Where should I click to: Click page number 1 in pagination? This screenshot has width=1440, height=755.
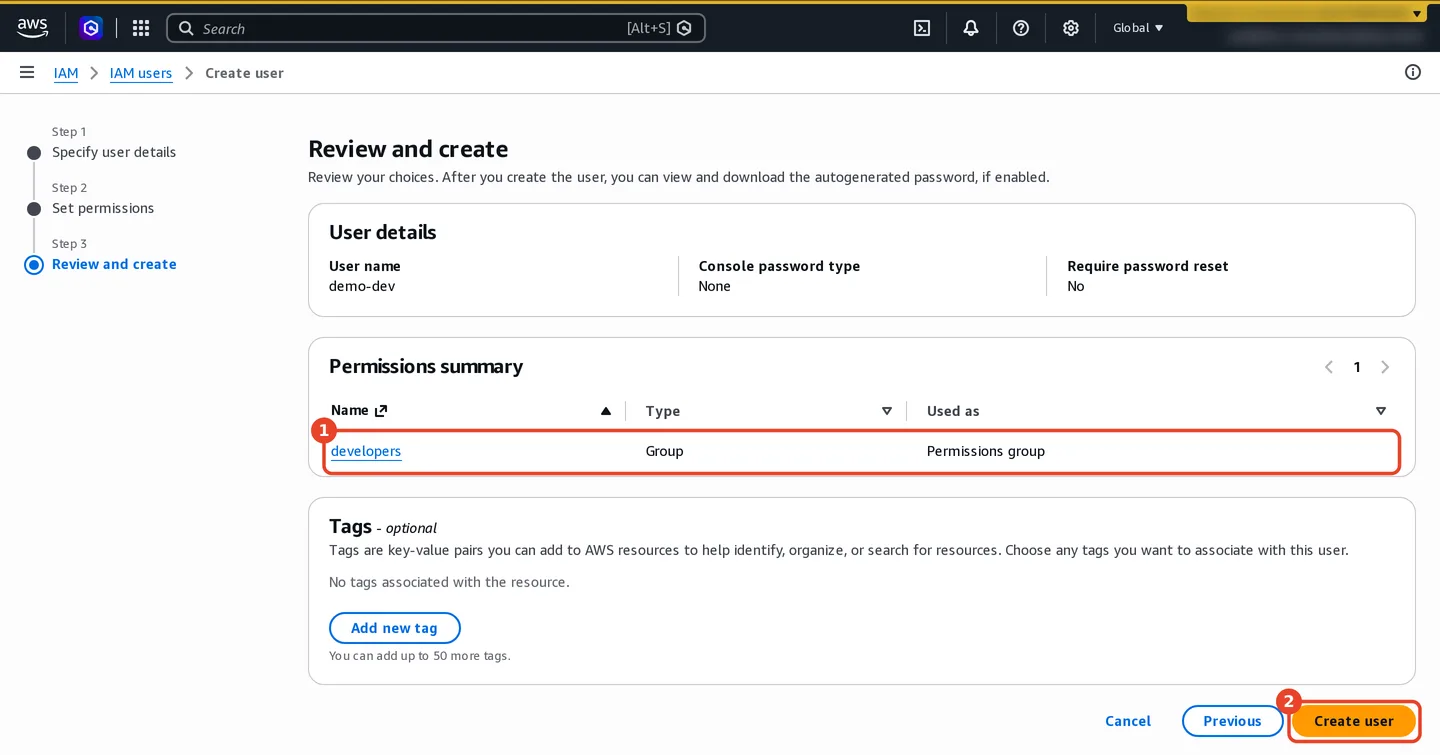coord(1357,367)
